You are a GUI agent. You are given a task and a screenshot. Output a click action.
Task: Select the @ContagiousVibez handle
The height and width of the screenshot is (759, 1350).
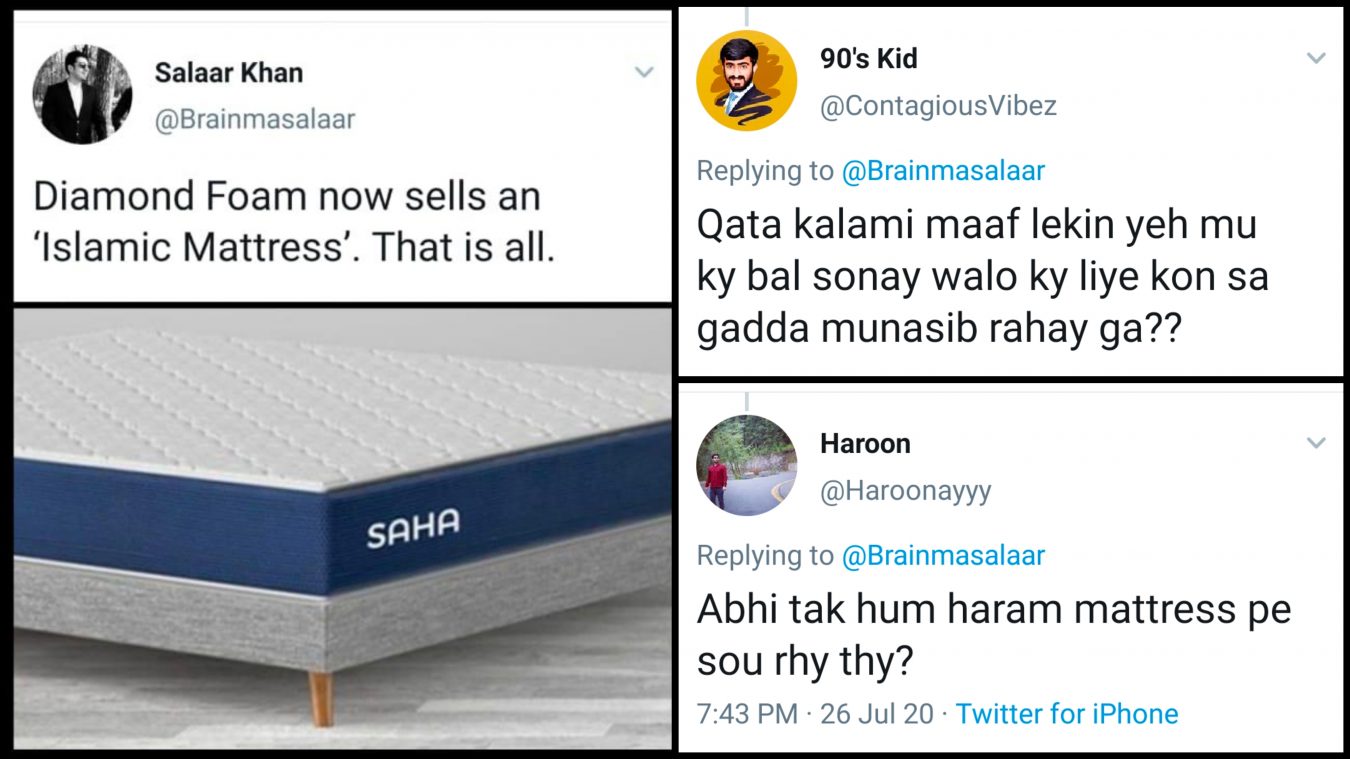tap(940, 104)
